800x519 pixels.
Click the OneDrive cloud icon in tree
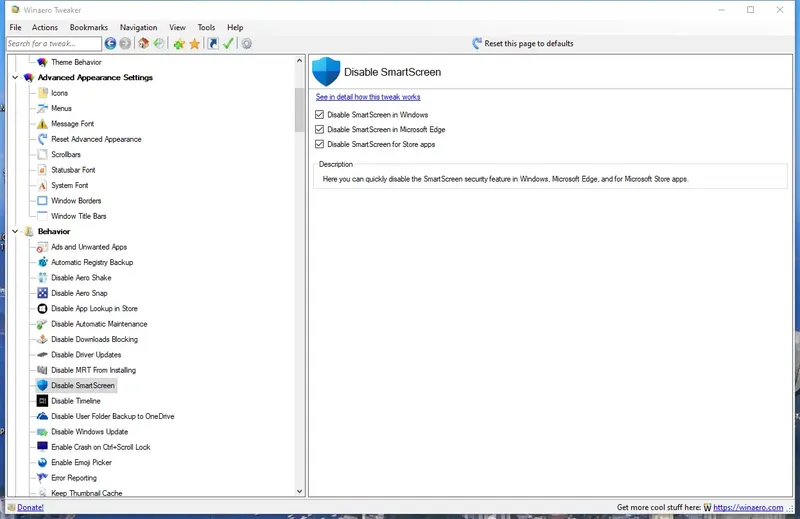pos(42,416)
